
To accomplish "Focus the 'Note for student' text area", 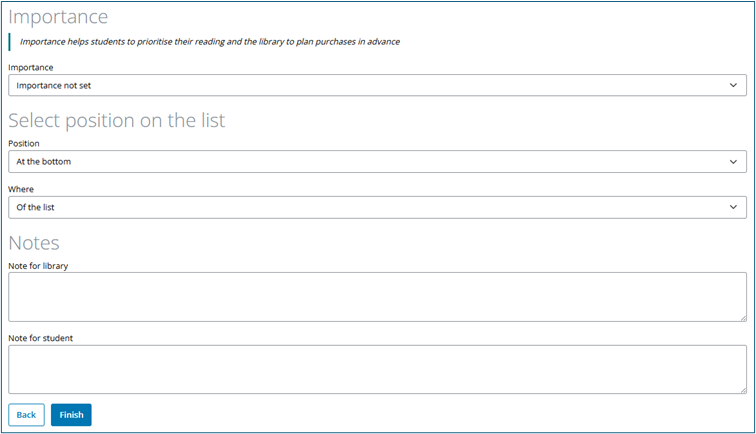I will click(x=377, y=369).
